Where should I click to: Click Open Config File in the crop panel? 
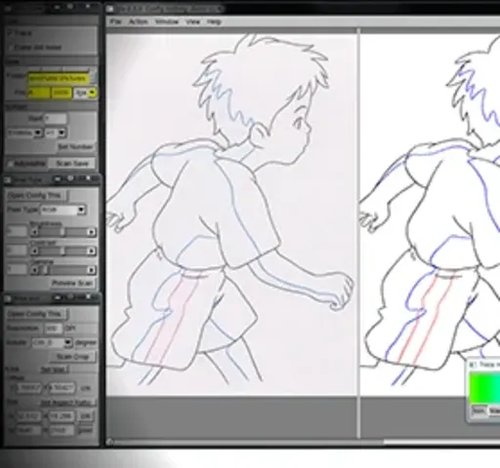click(37, 314)
